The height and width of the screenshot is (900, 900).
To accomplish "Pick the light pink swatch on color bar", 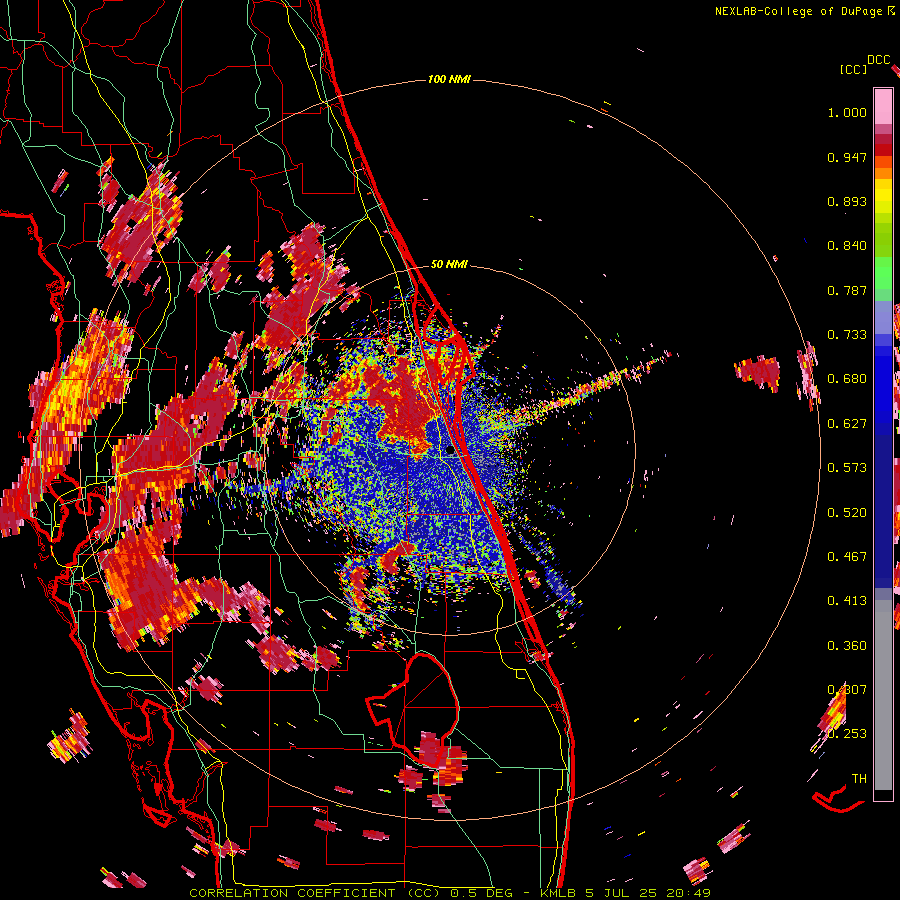I will [x=883, y=106].
